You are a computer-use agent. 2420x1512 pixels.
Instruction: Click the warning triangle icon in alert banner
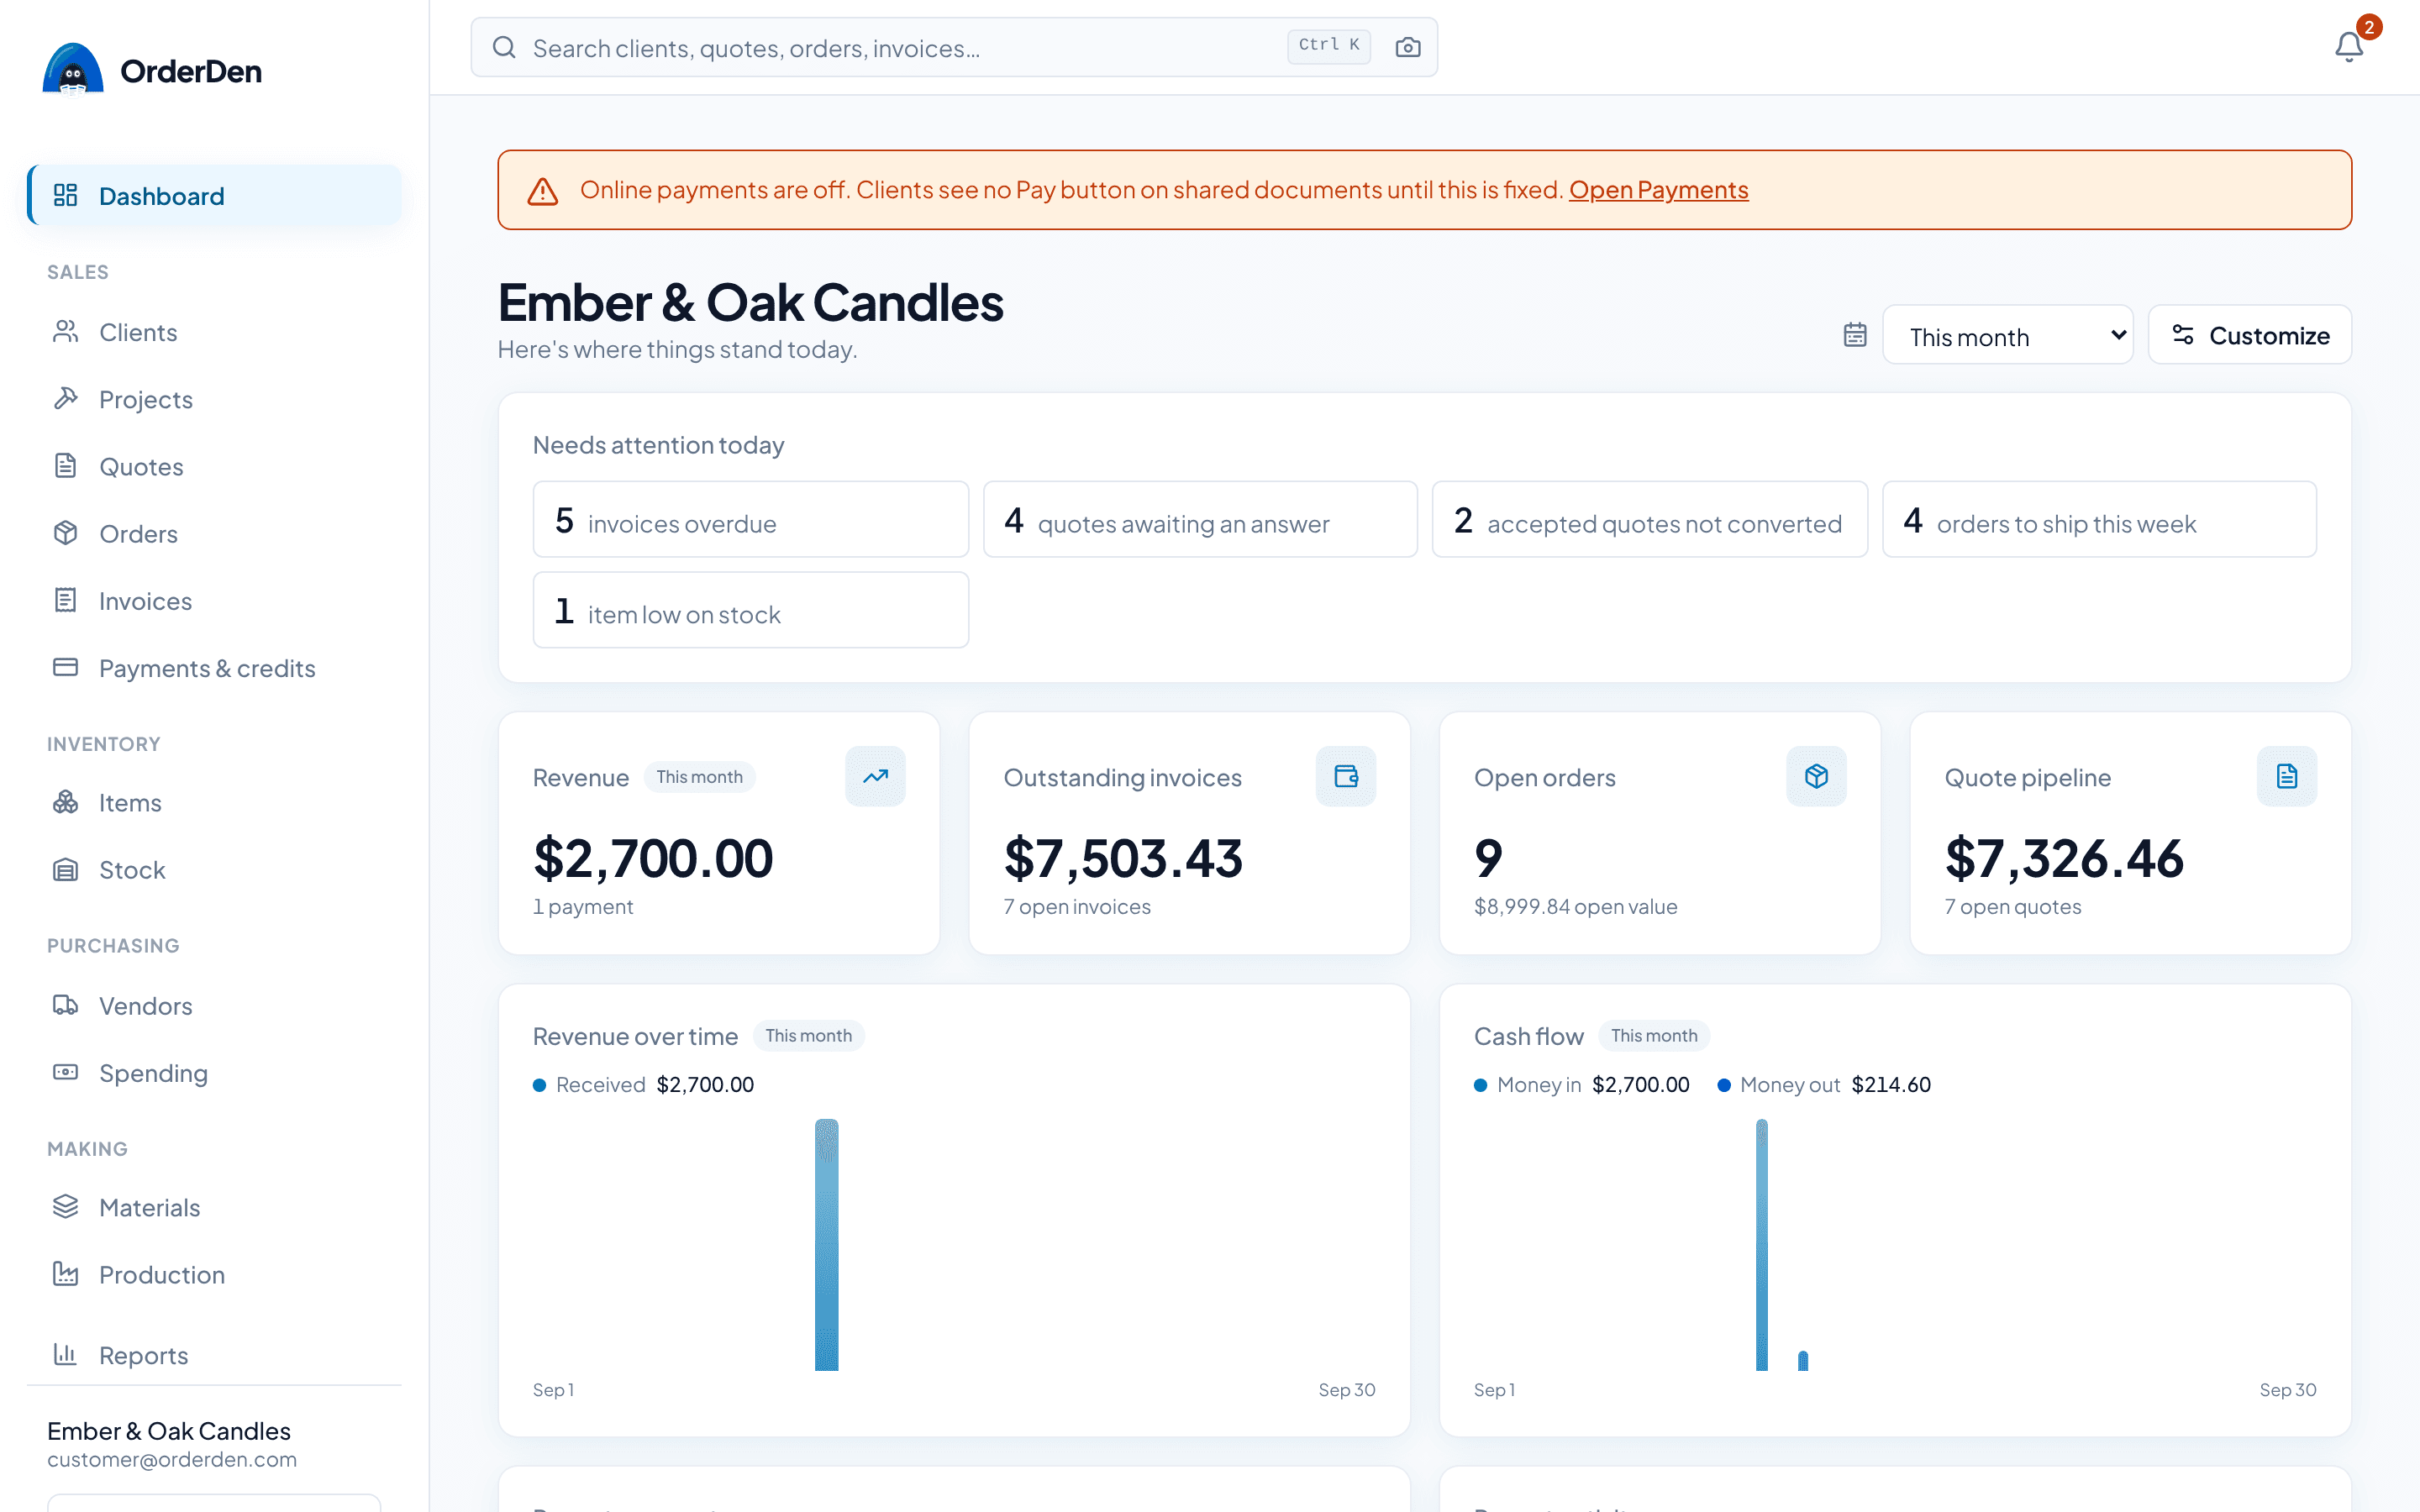(543, 190)
